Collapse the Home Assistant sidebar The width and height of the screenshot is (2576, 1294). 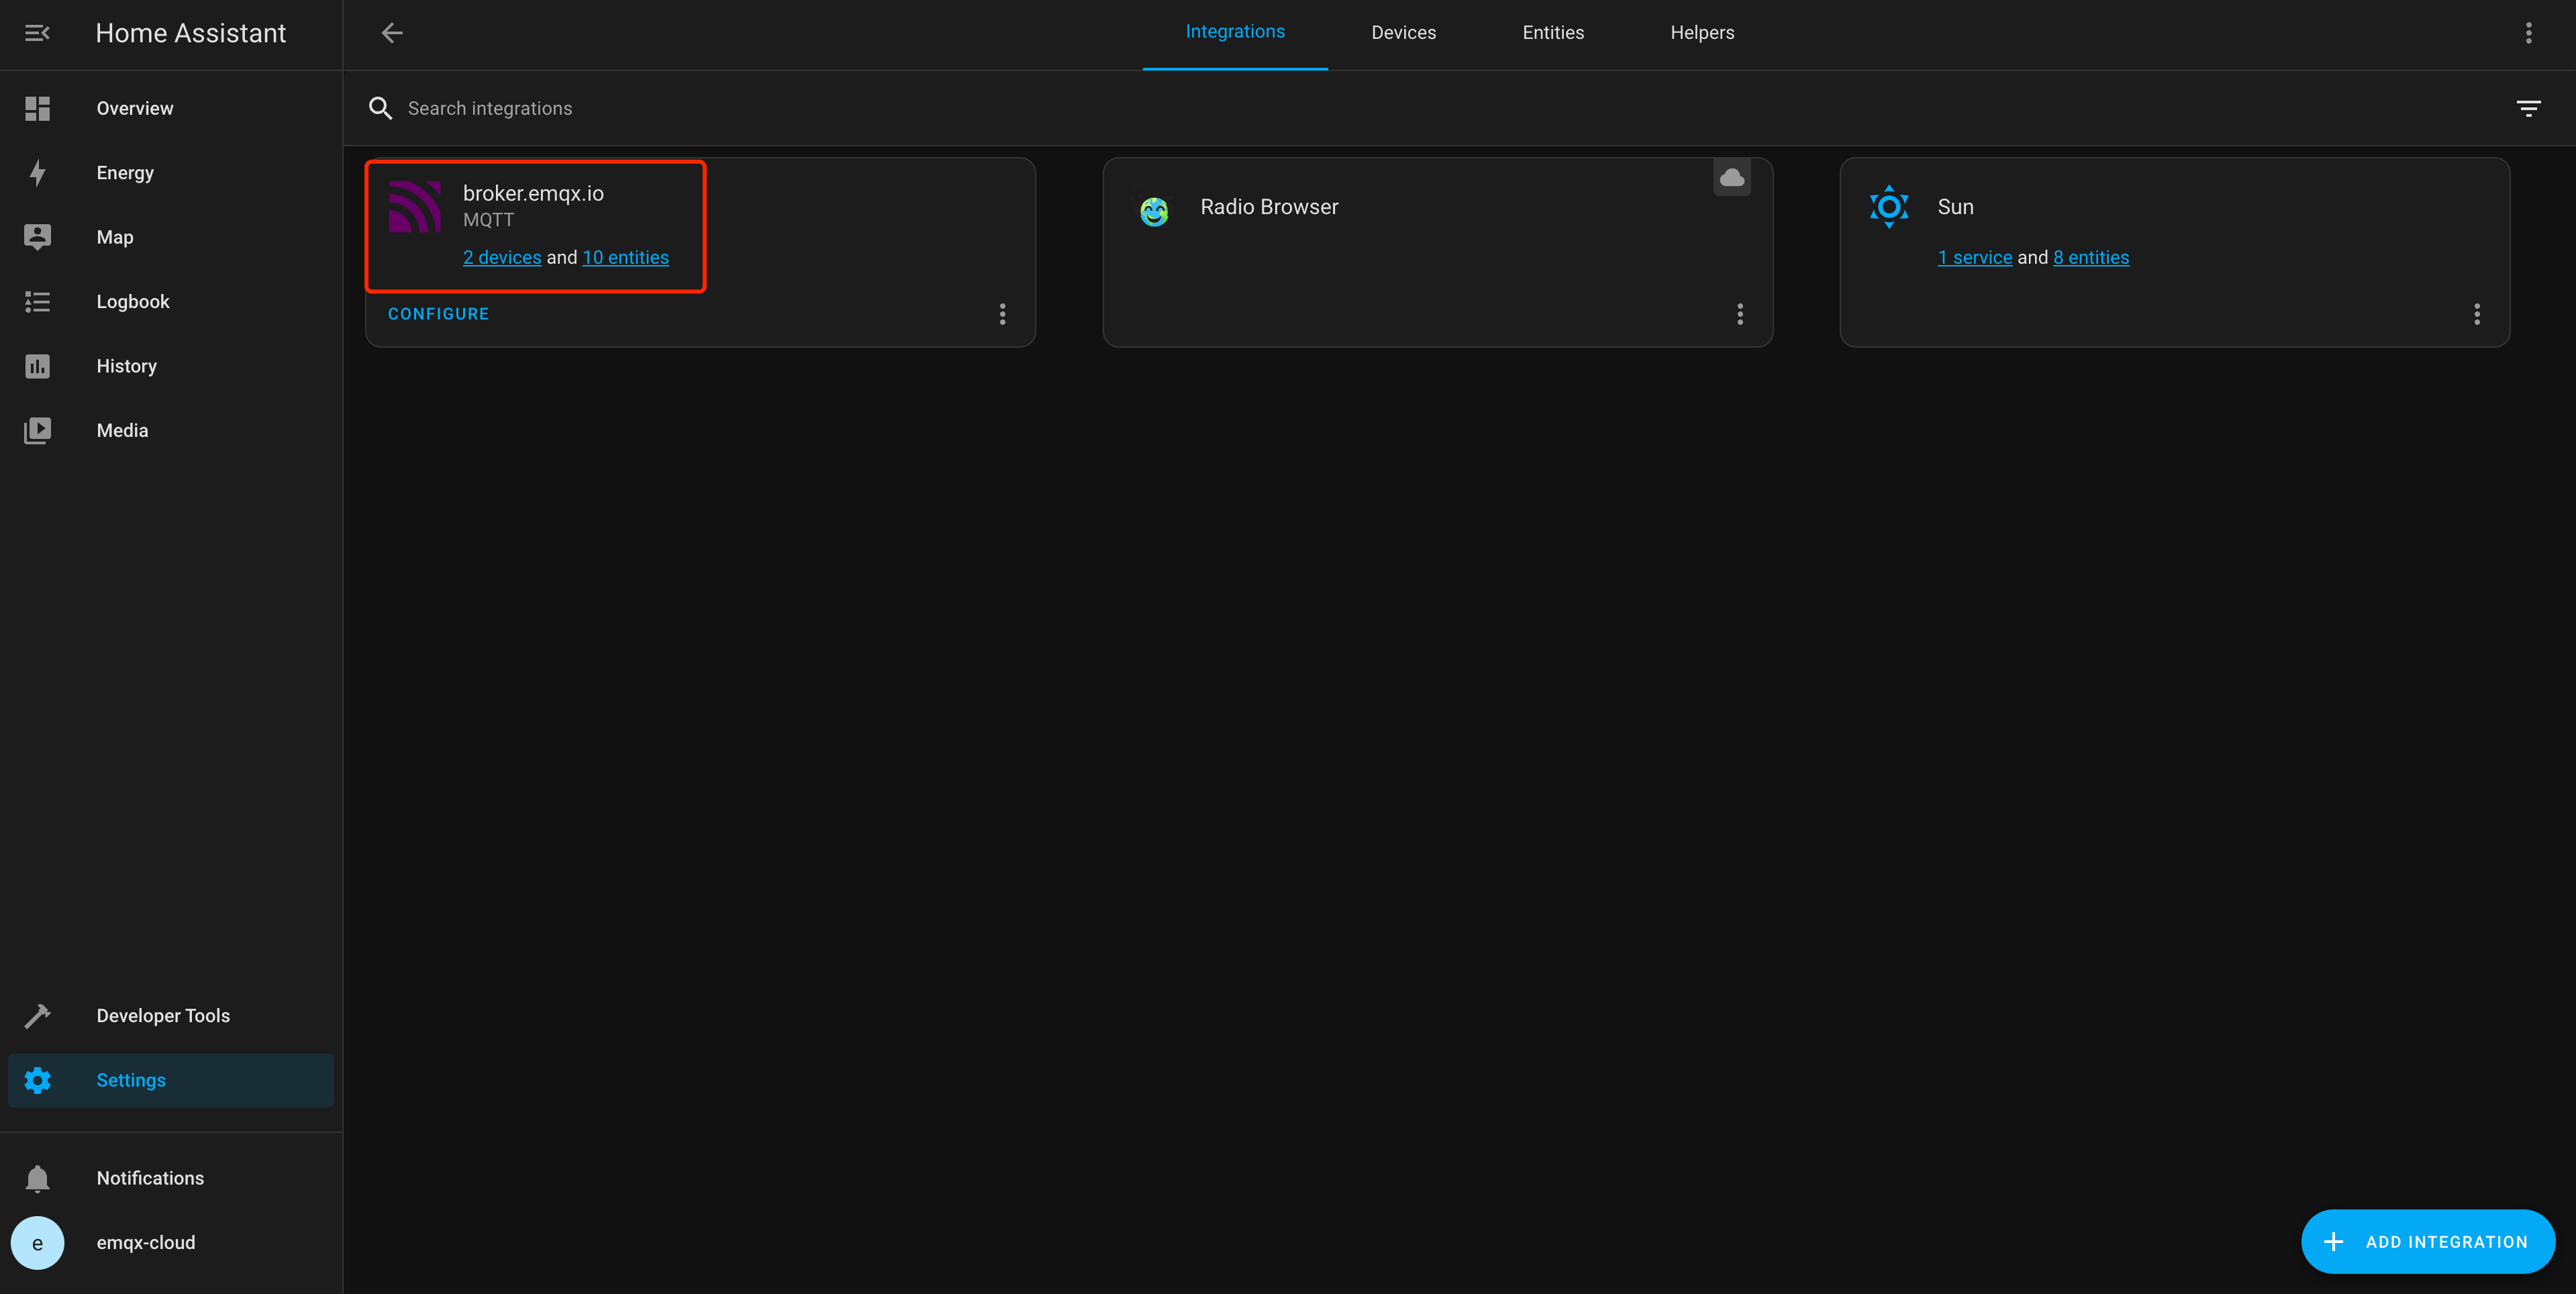click(37, 32)
